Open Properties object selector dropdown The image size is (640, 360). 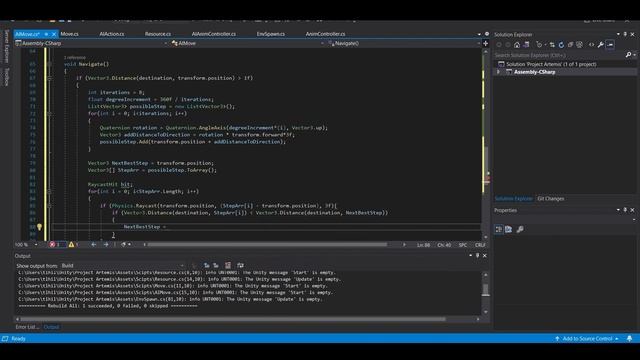[634, 220]
